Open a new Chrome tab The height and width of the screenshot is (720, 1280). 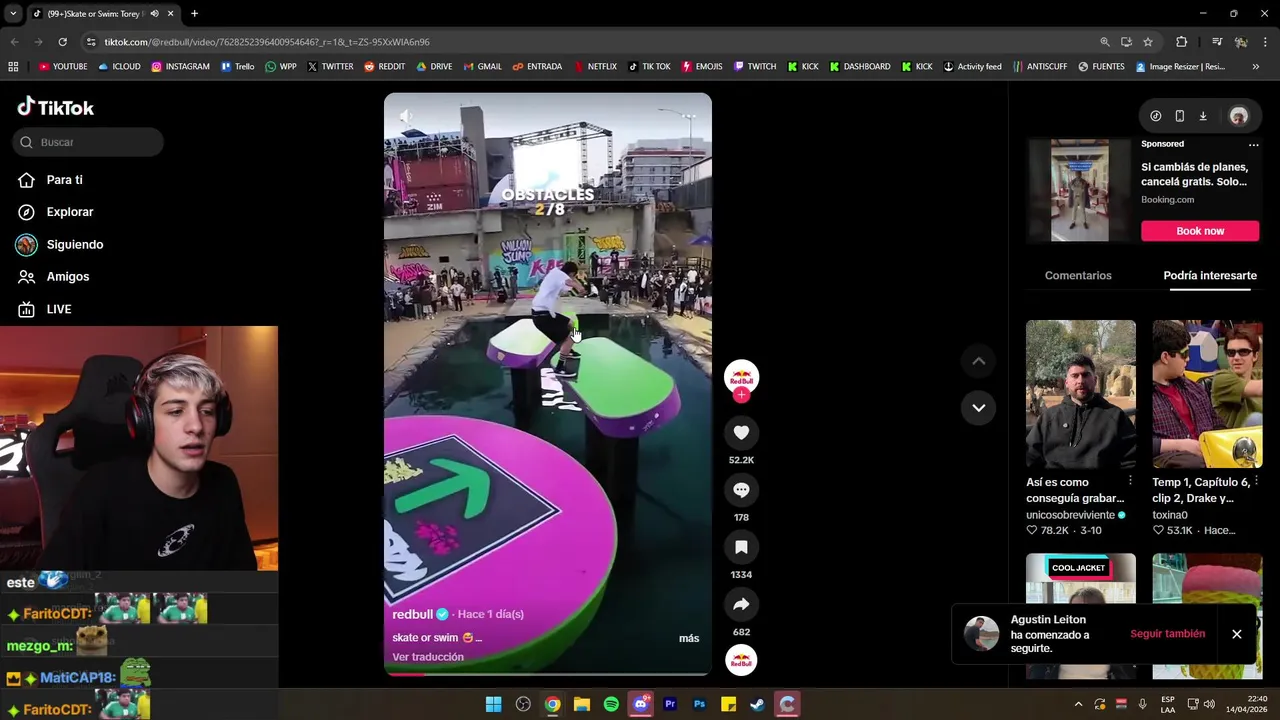(194, 14)
